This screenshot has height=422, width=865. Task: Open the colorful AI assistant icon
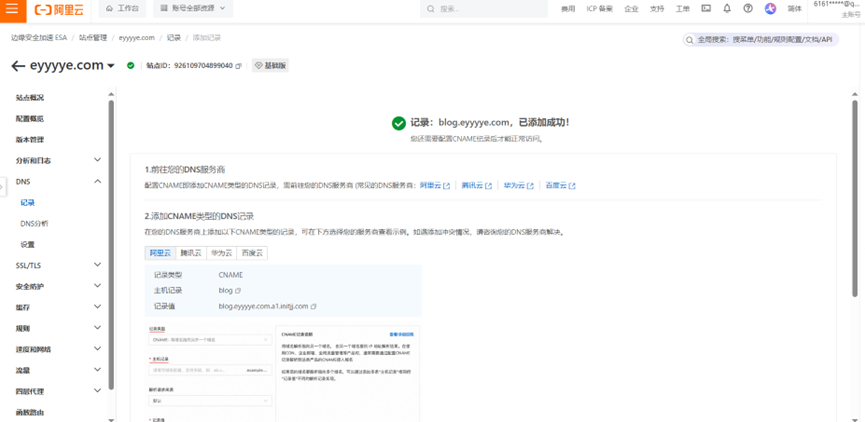(x=770, y=9)
